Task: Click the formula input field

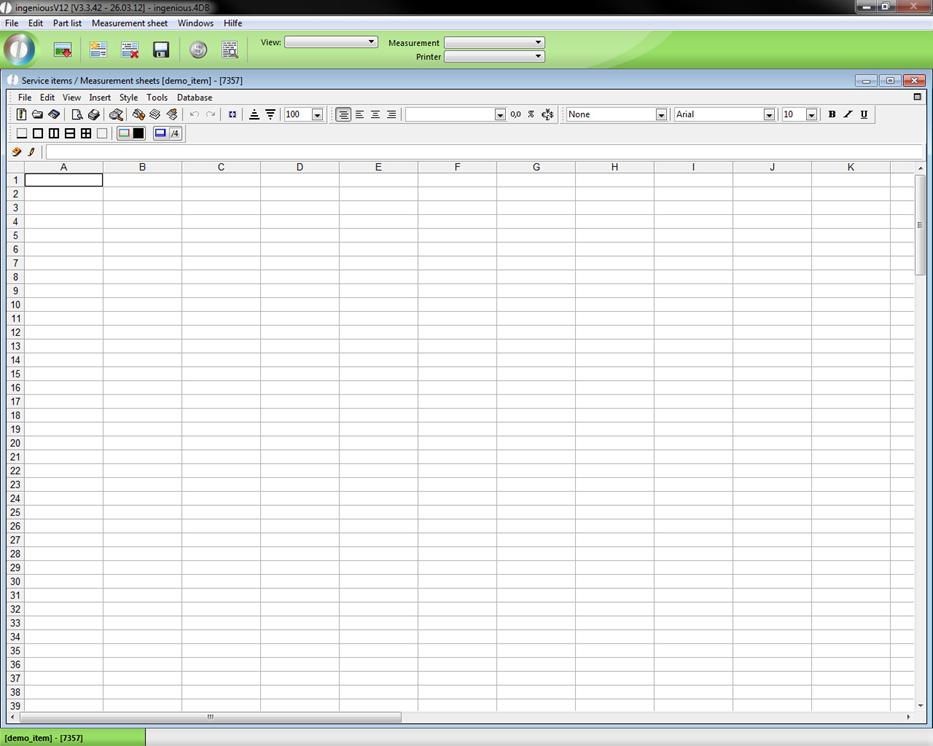Action: pos(480,152)
